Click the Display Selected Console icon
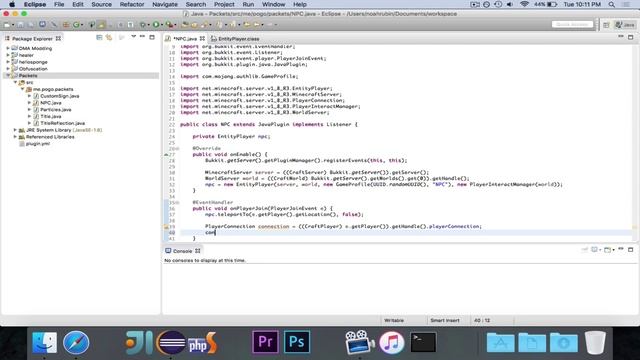The image size is (640, 360). (x=595, y=249)
